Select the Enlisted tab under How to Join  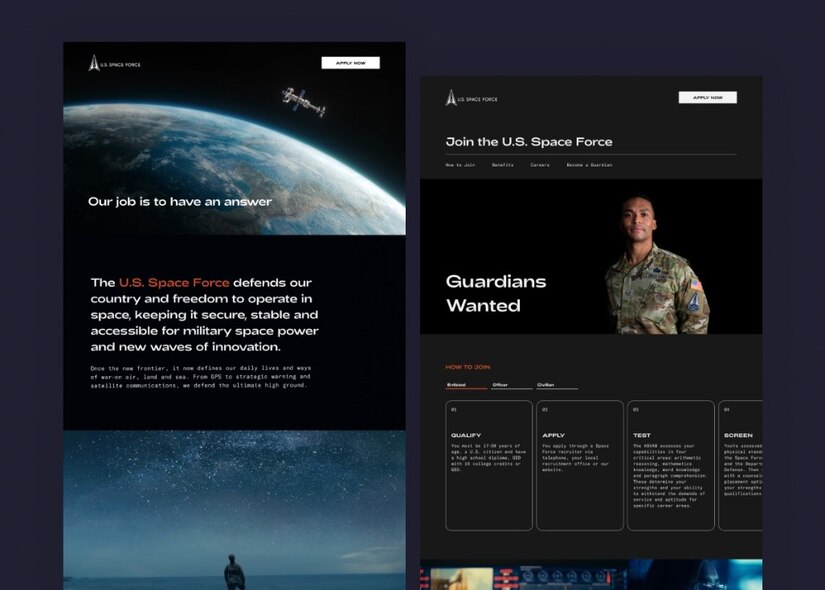click(455, 384)
